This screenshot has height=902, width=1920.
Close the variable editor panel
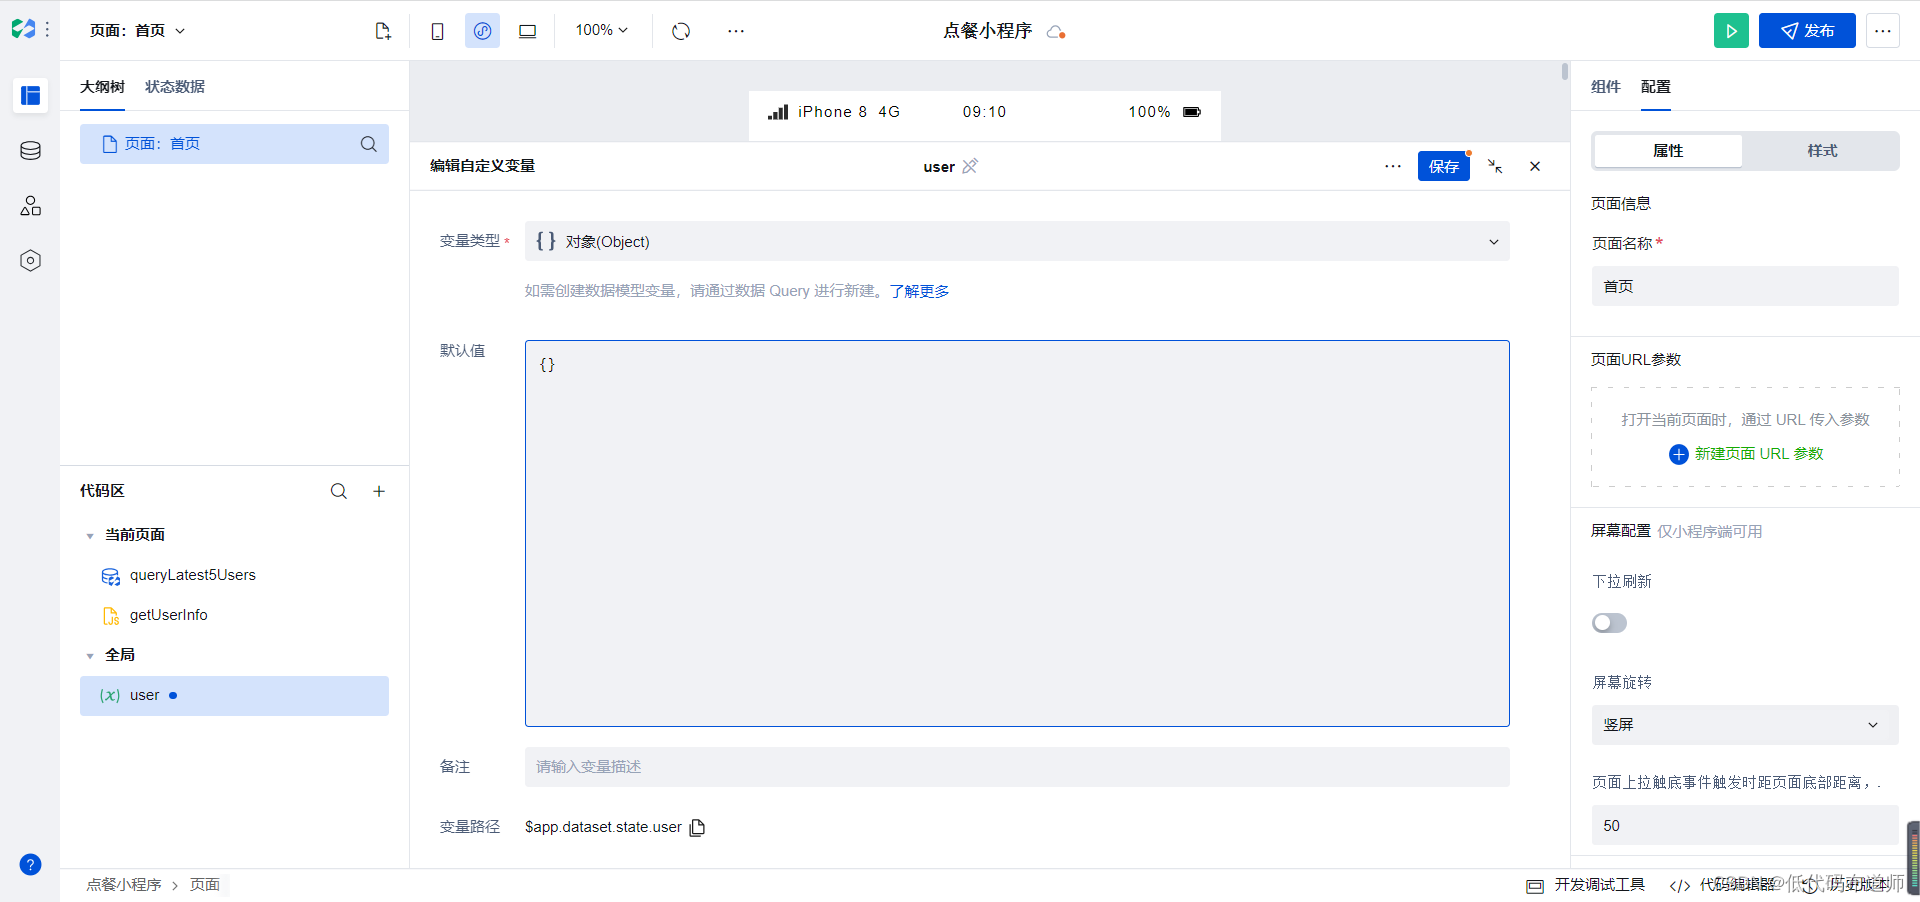(x=1535, y=166)
